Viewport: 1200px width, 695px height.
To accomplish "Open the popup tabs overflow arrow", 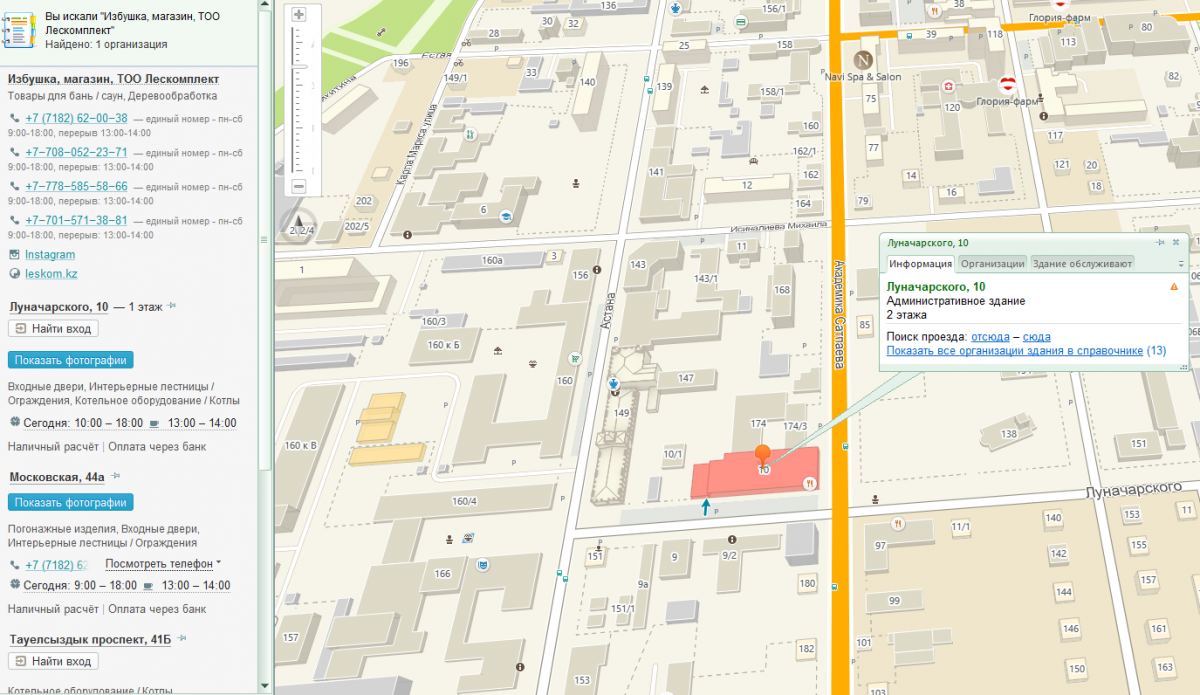I will coord(1181,264).
